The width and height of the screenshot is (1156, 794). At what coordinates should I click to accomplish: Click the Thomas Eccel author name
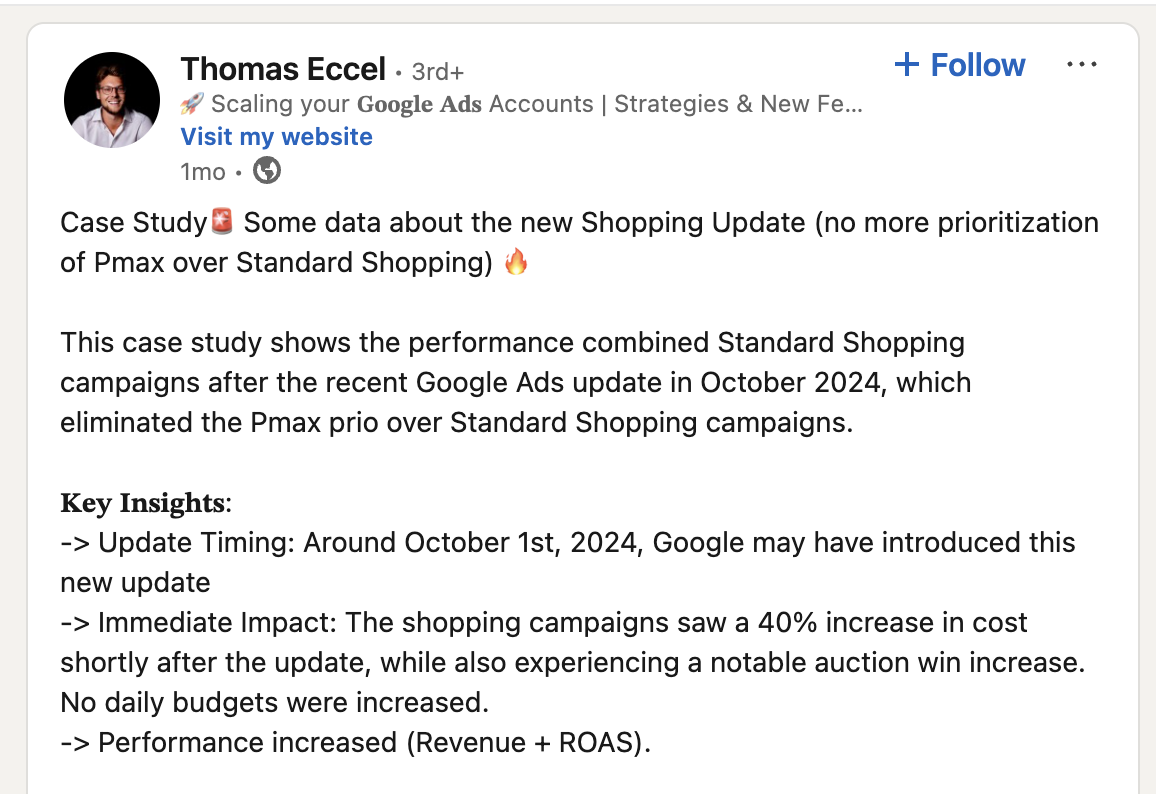[x=283, y=70]
